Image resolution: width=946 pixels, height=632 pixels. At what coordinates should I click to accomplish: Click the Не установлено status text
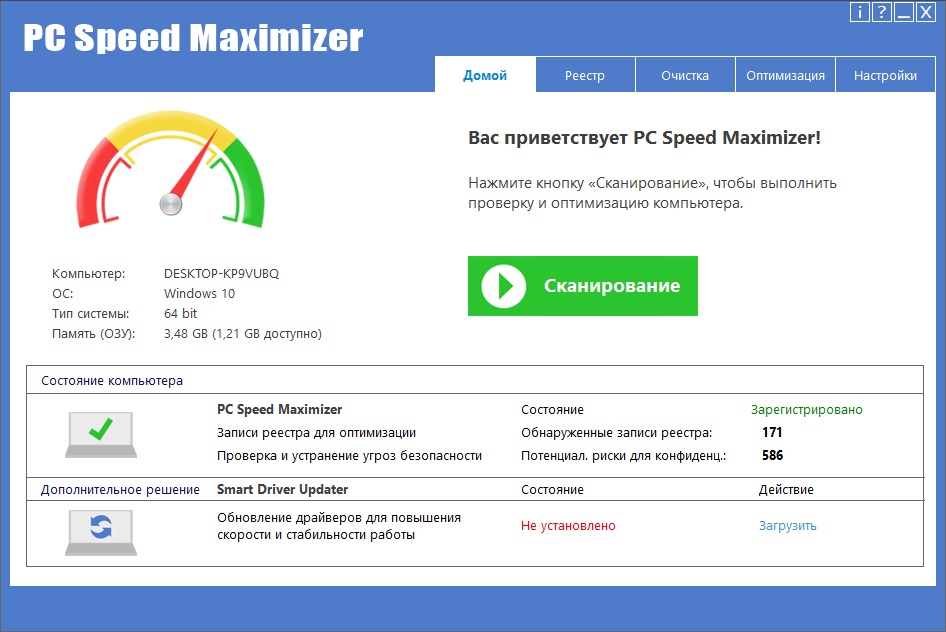pos(568,526)
